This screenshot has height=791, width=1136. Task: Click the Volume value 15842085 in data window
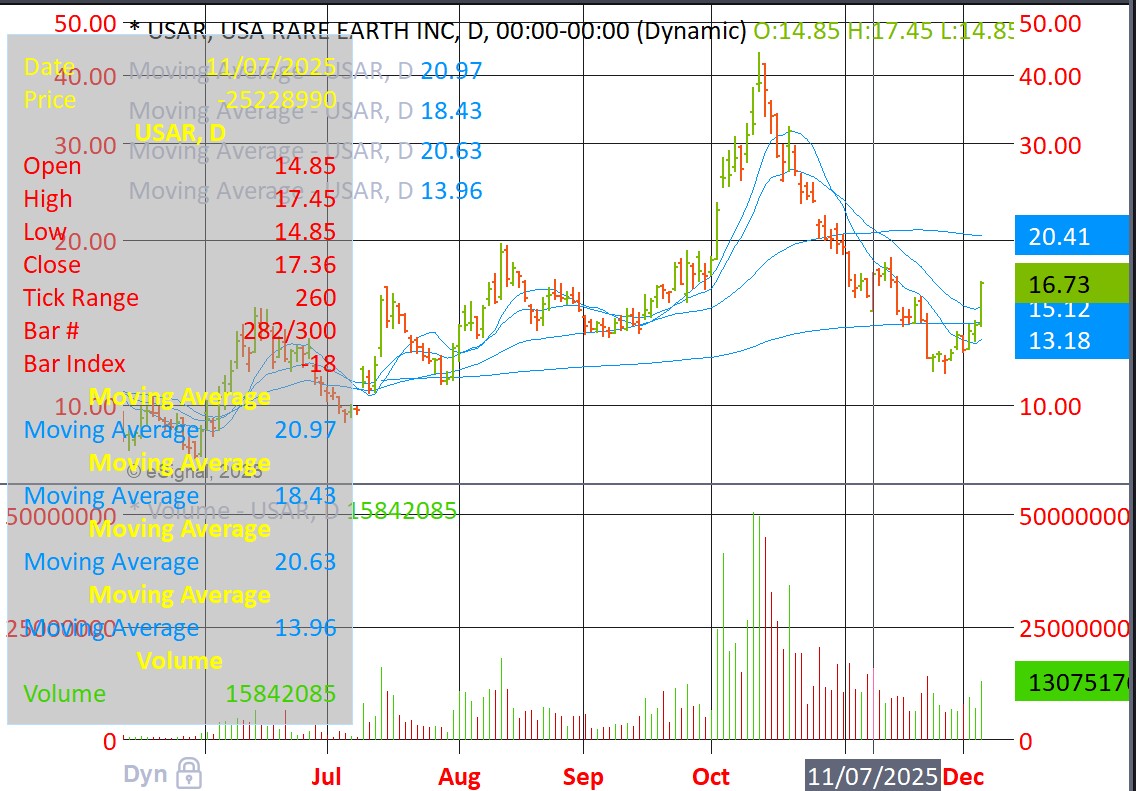tap(280, 694)
